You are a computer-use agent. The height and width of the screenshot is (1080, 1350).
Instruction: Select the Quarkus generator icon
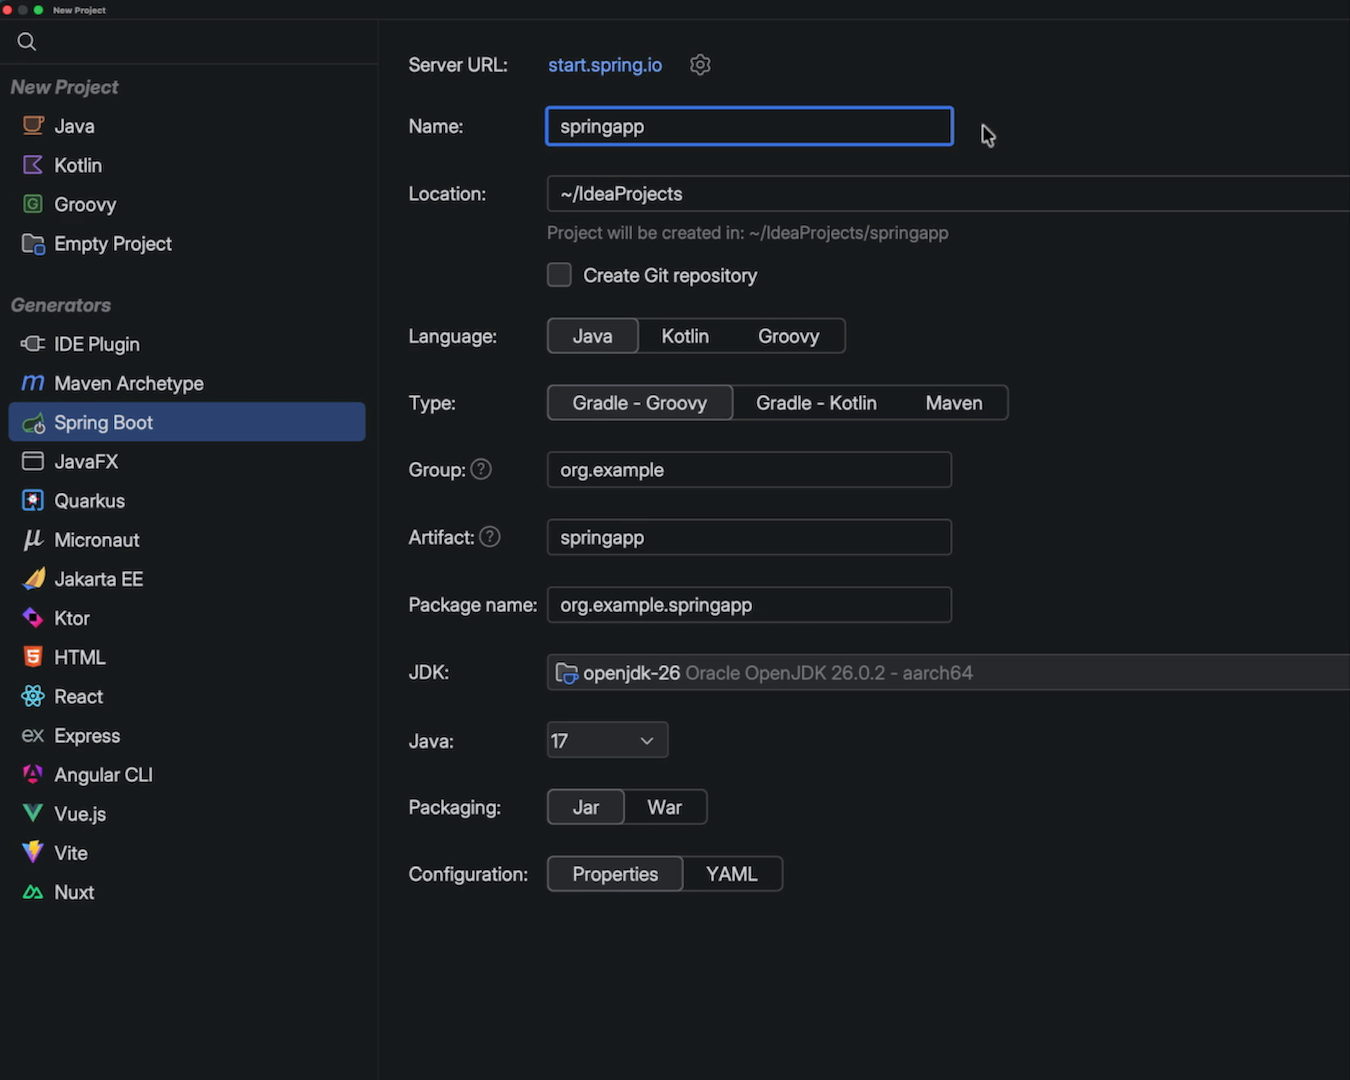click(33, 501)
